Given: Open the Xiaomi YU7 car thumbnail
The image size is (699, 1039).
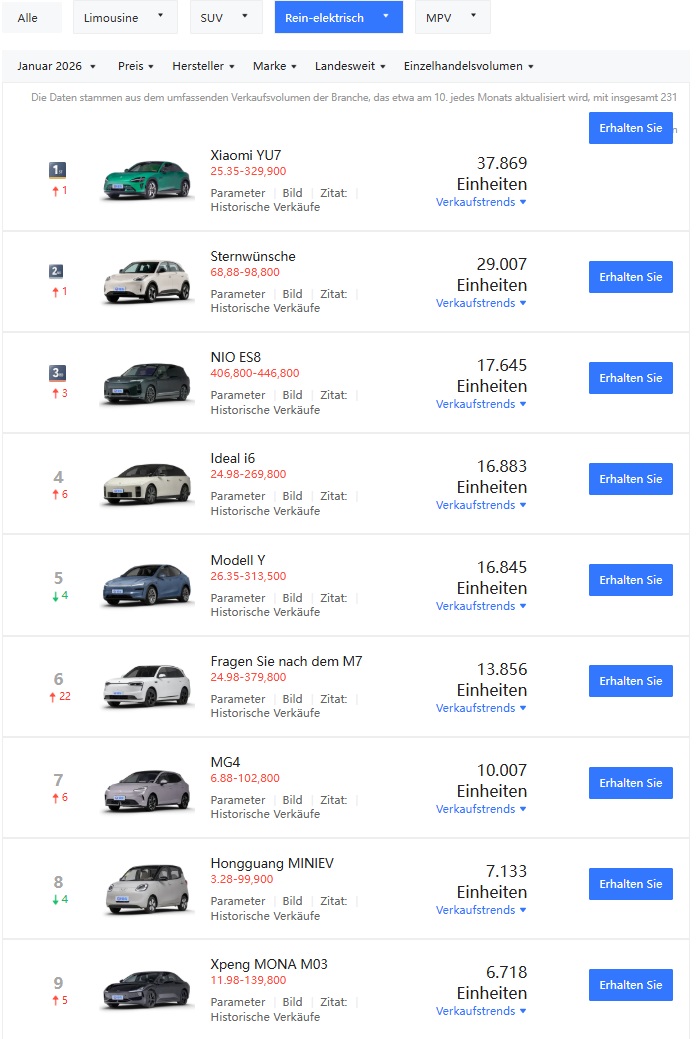Looking at the screenshot, I should (147, 181).
